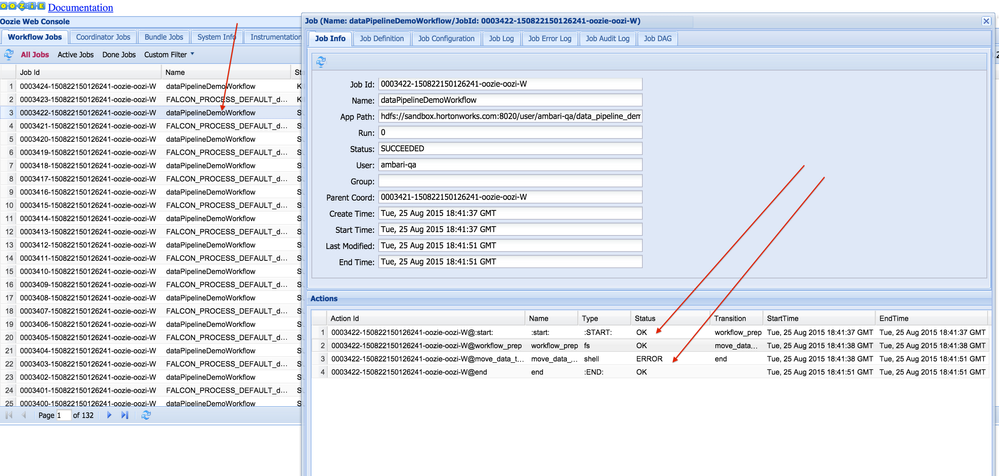Click the page number input field
The width and height of the screenshot is (999, 476).
[66, 414]
